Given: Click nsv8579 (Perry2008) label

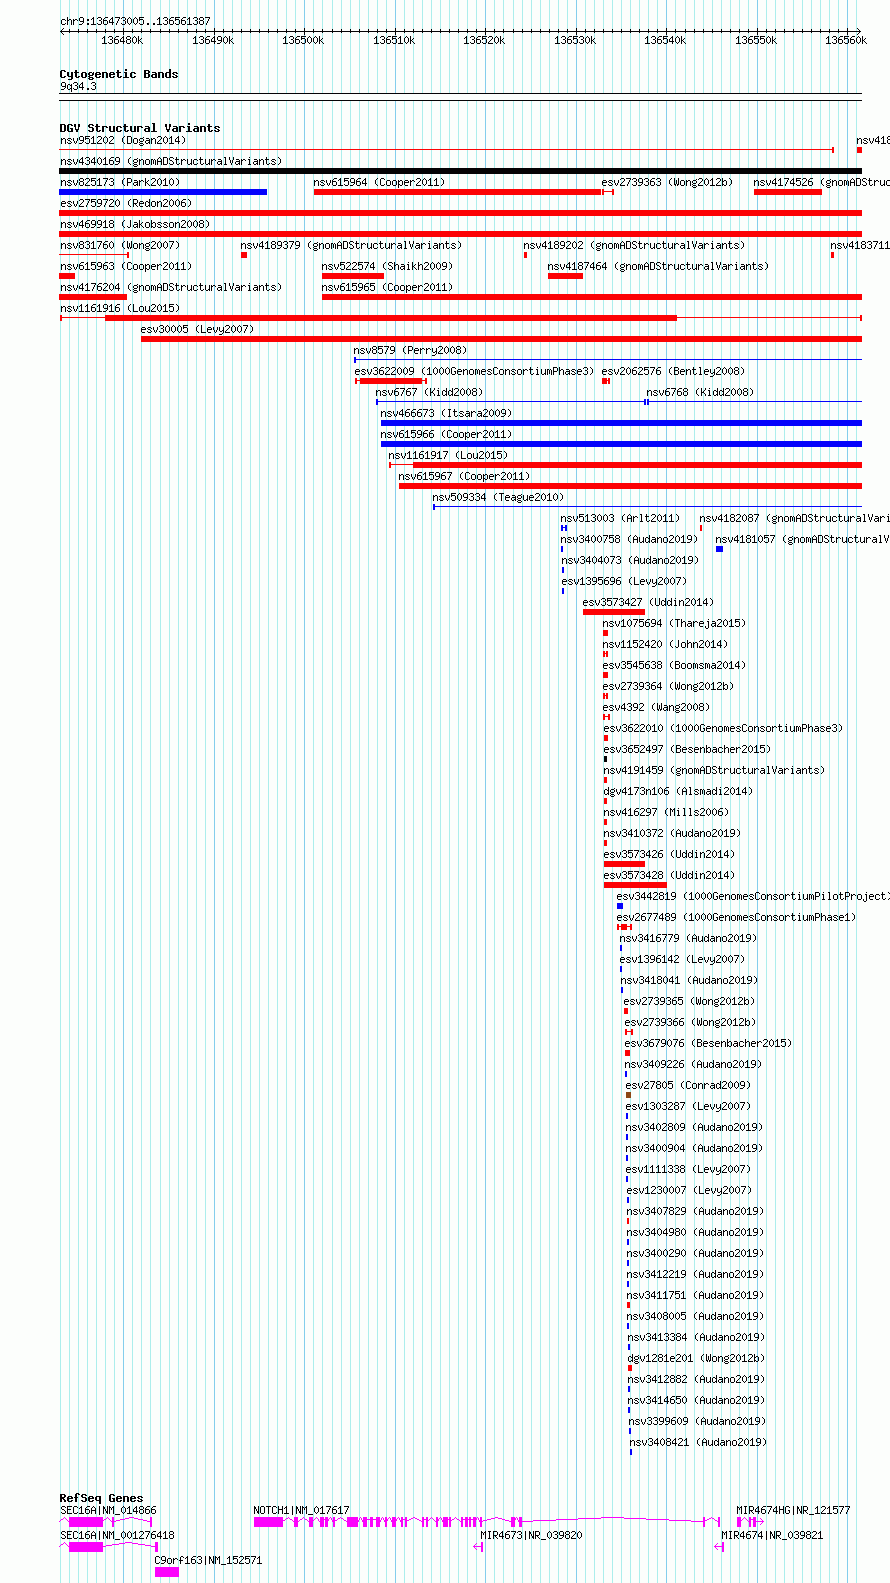Looking at the screenshot, I should (410, 350).
